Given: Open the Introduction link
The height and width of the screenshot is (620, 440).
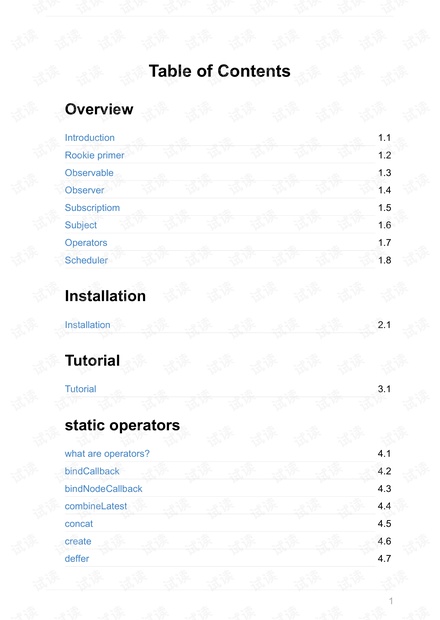Looking at the screenshot, I should pos(90,138).
